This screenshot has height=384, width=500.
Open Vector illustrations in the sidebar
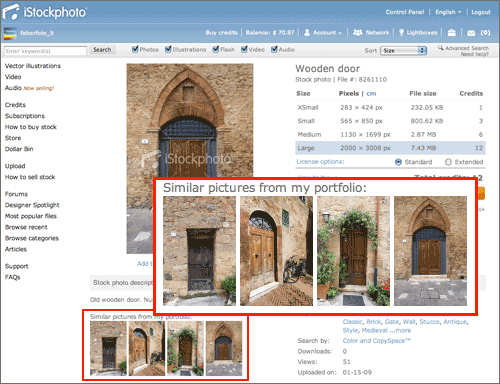pyautogui.click(x=33, y=66)
